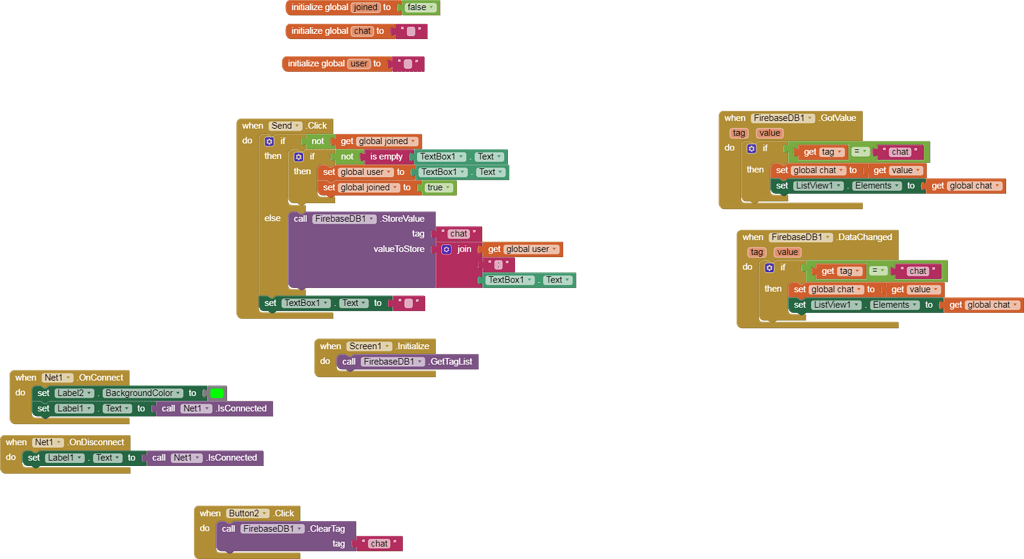This screenshot has height=559, width=1024.
Task: Click empty text string in initialize global chat
Action: 411,31
